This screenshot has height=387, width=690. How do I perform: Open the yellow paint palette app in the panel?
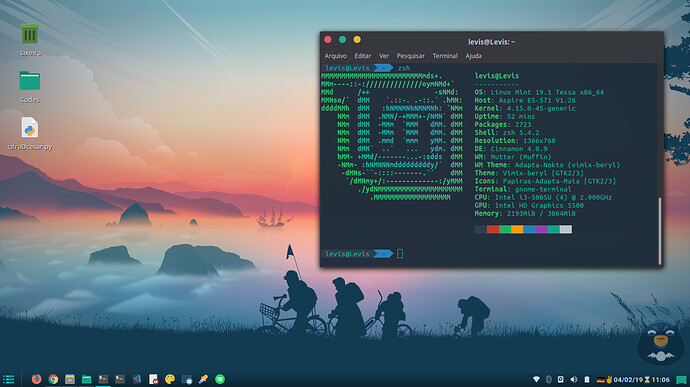tap(170, 379)
